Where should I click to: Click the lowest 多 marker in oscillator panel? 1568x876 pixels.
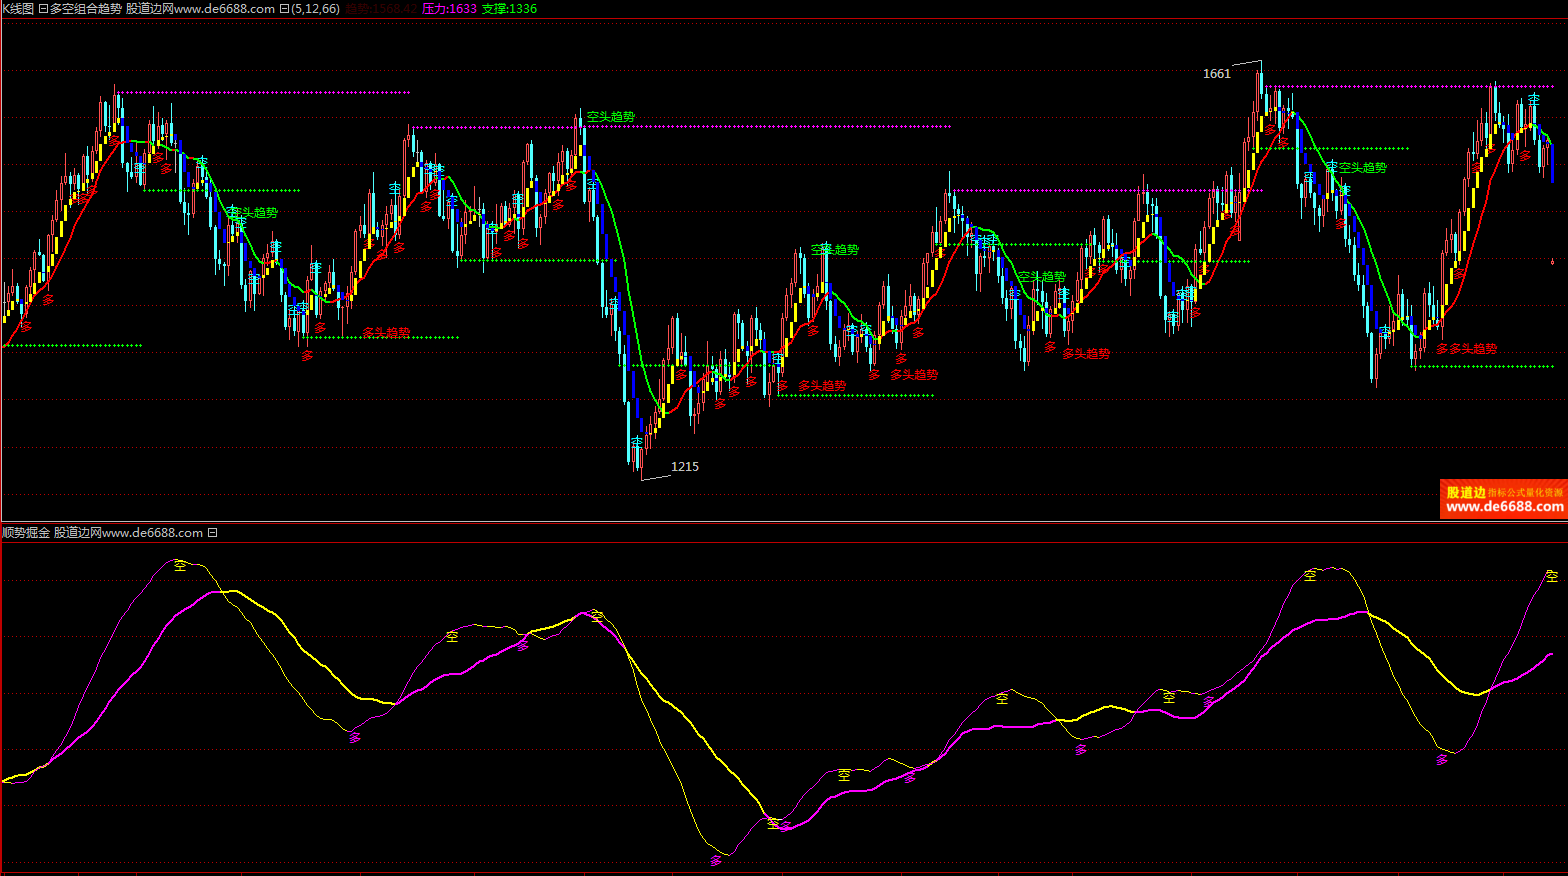[715, 860]
